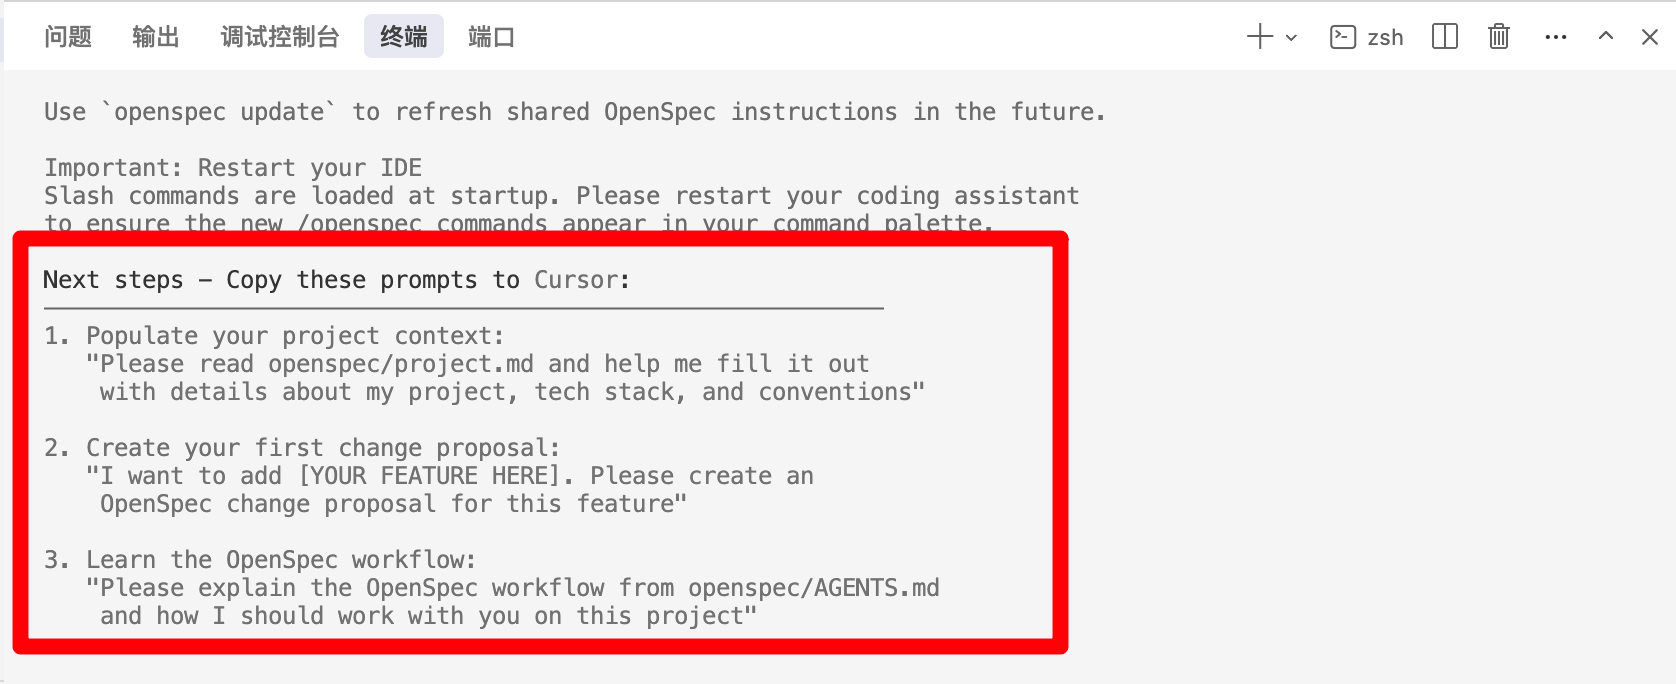The image size is (1676, 684).
Task: Click the `openspec update` command text
Action: coord(219,112)
